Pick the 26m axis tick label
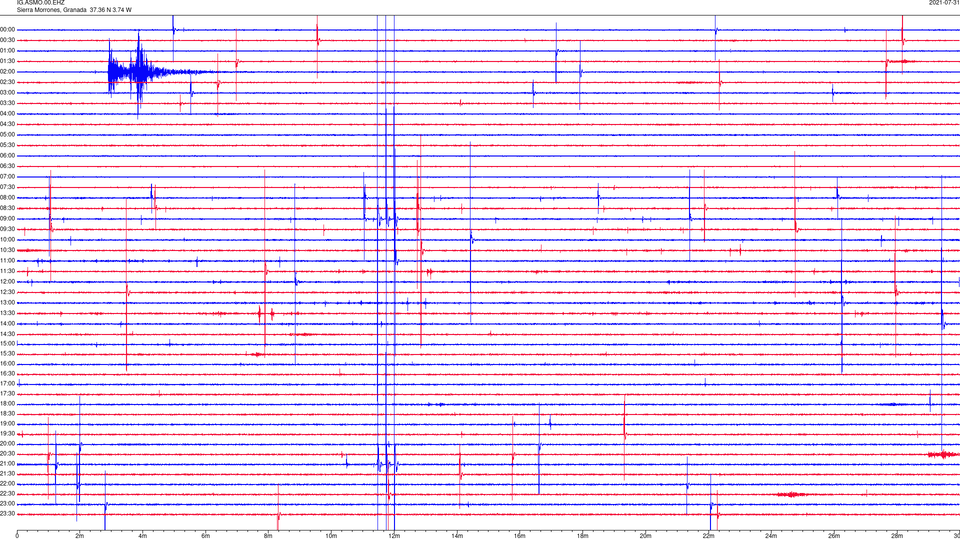 point(834,536)
